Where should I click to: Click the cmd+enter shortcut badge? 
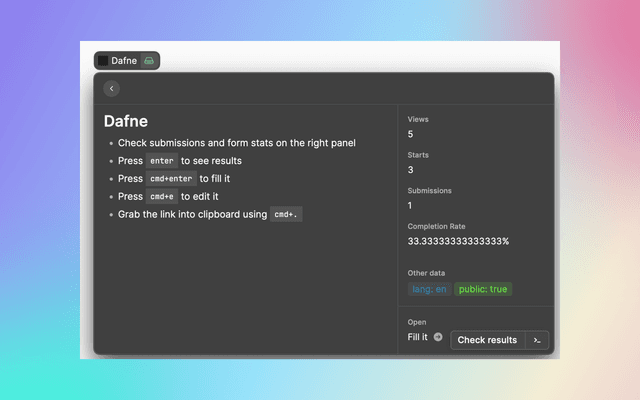tap(171, 179)
